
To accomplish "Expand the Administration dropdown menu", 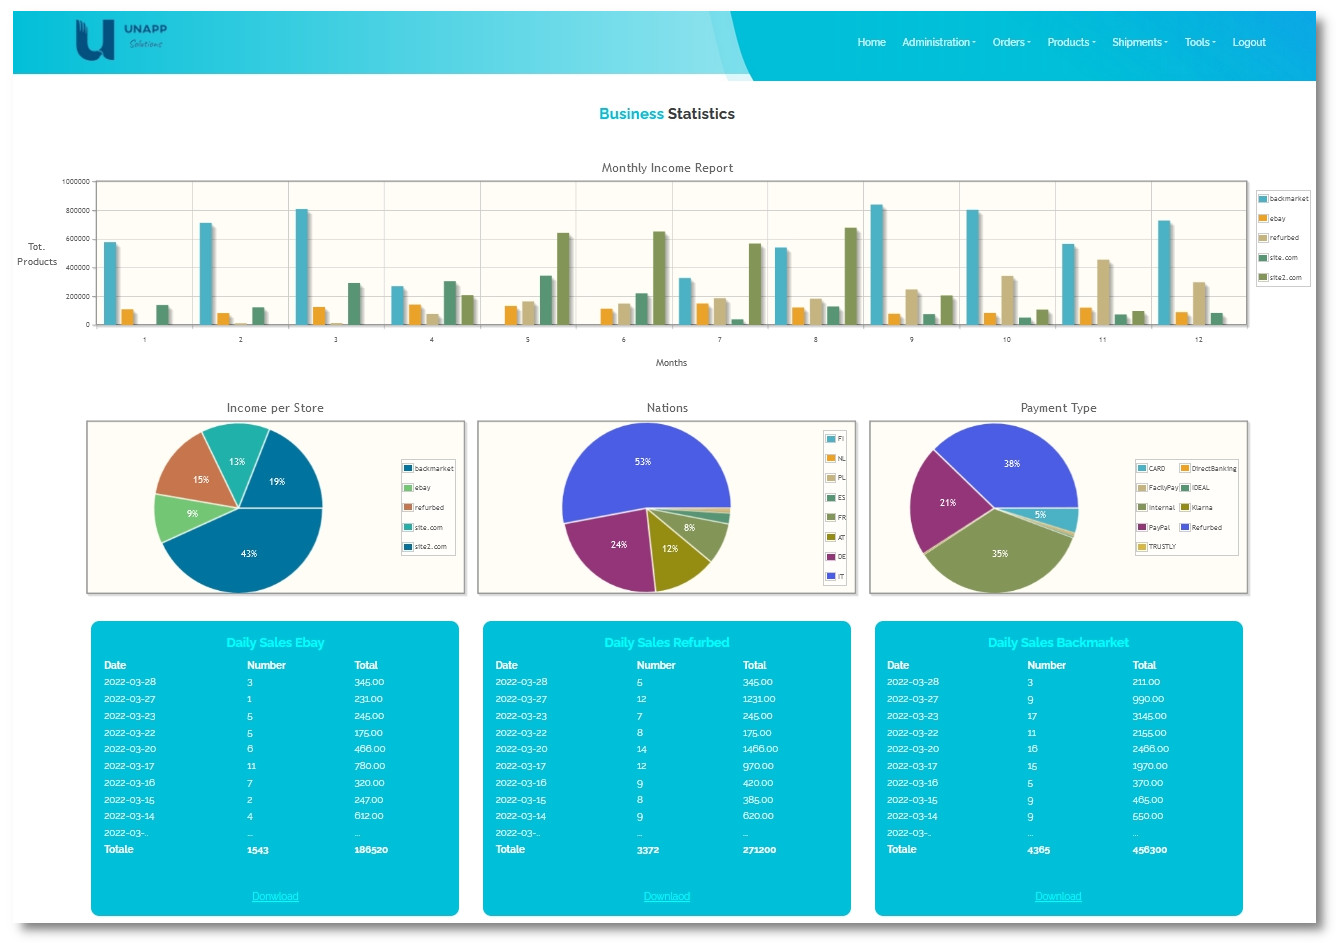I will coord(938,42).
